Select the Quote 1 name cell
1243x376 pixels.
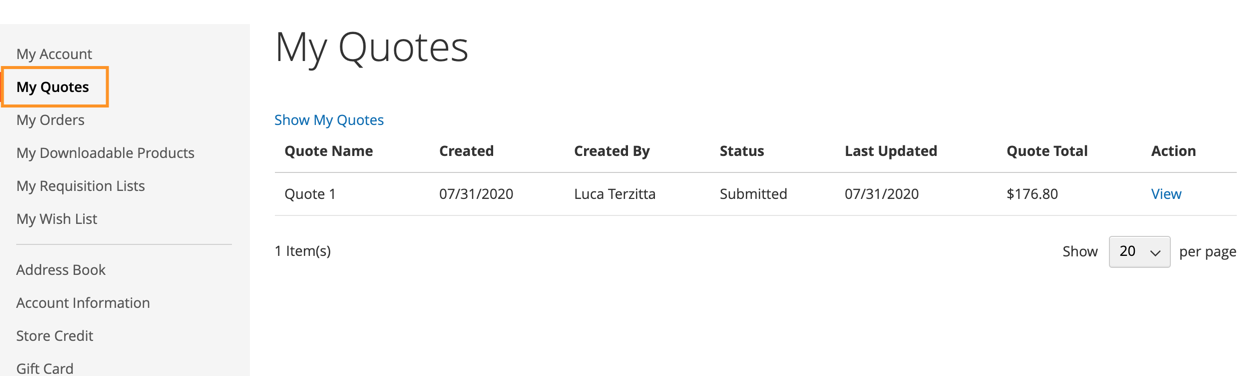coord(310,194)
